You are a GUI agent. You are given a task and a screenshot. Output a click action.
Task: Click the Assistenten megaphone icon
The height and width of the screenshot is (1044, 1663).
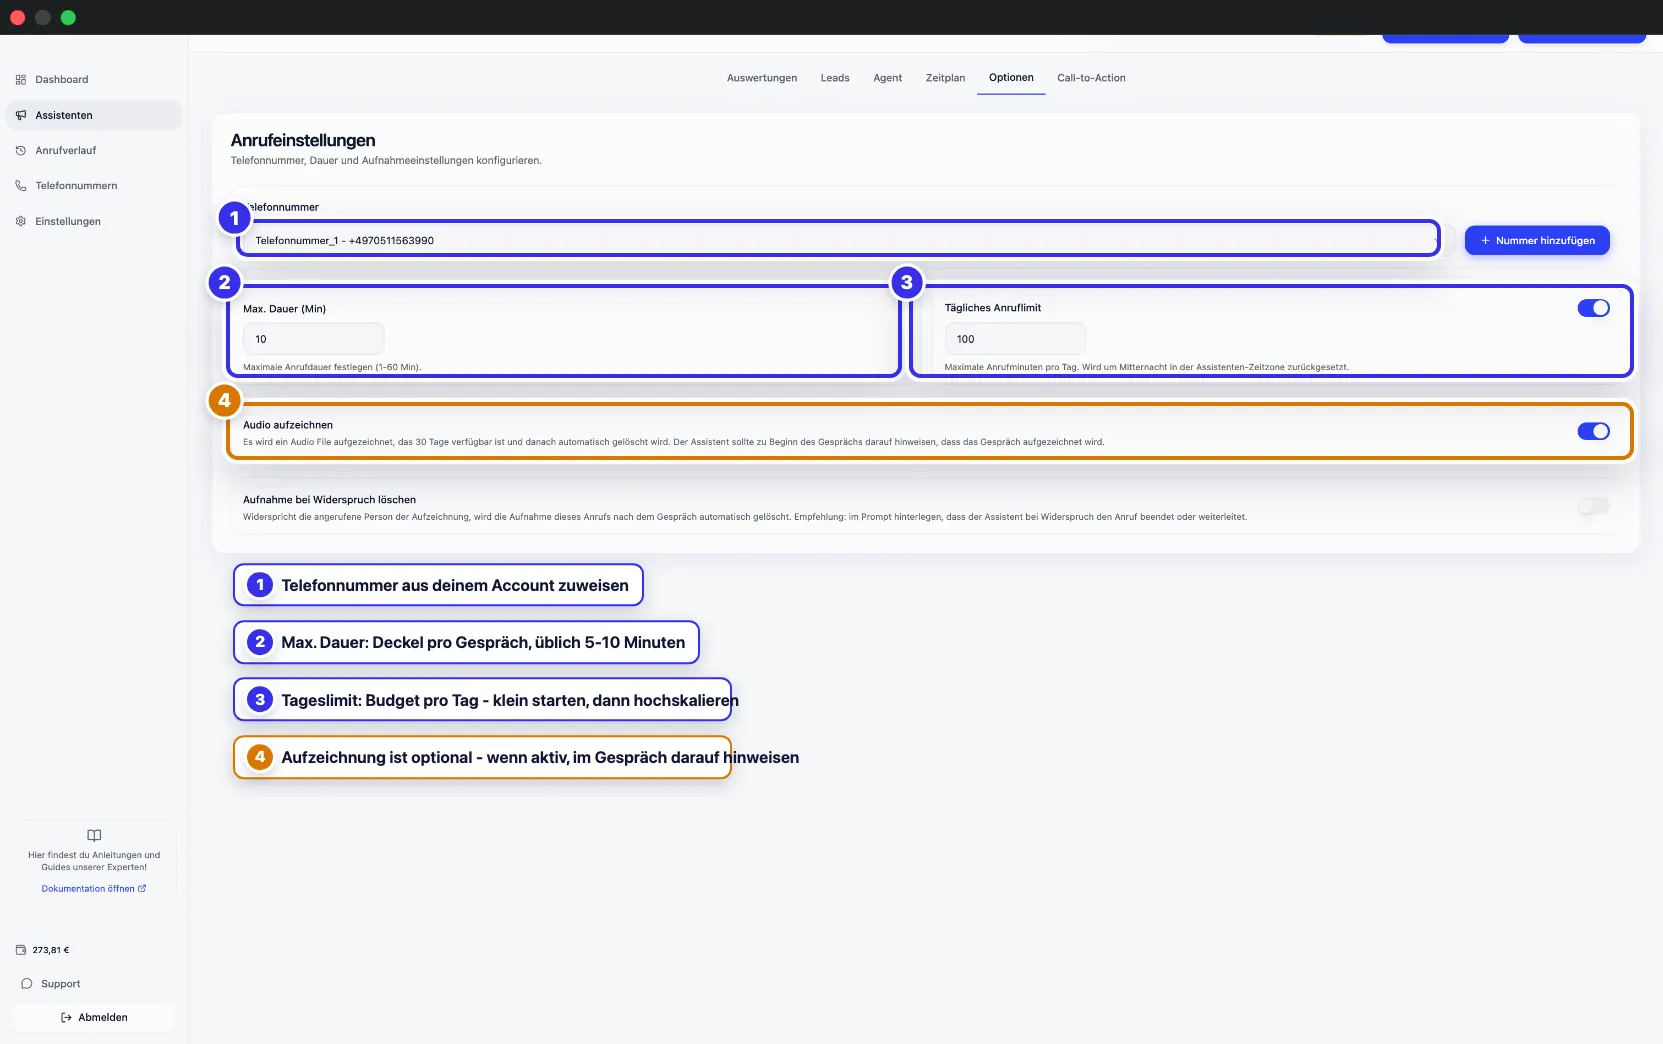(21, 115)
